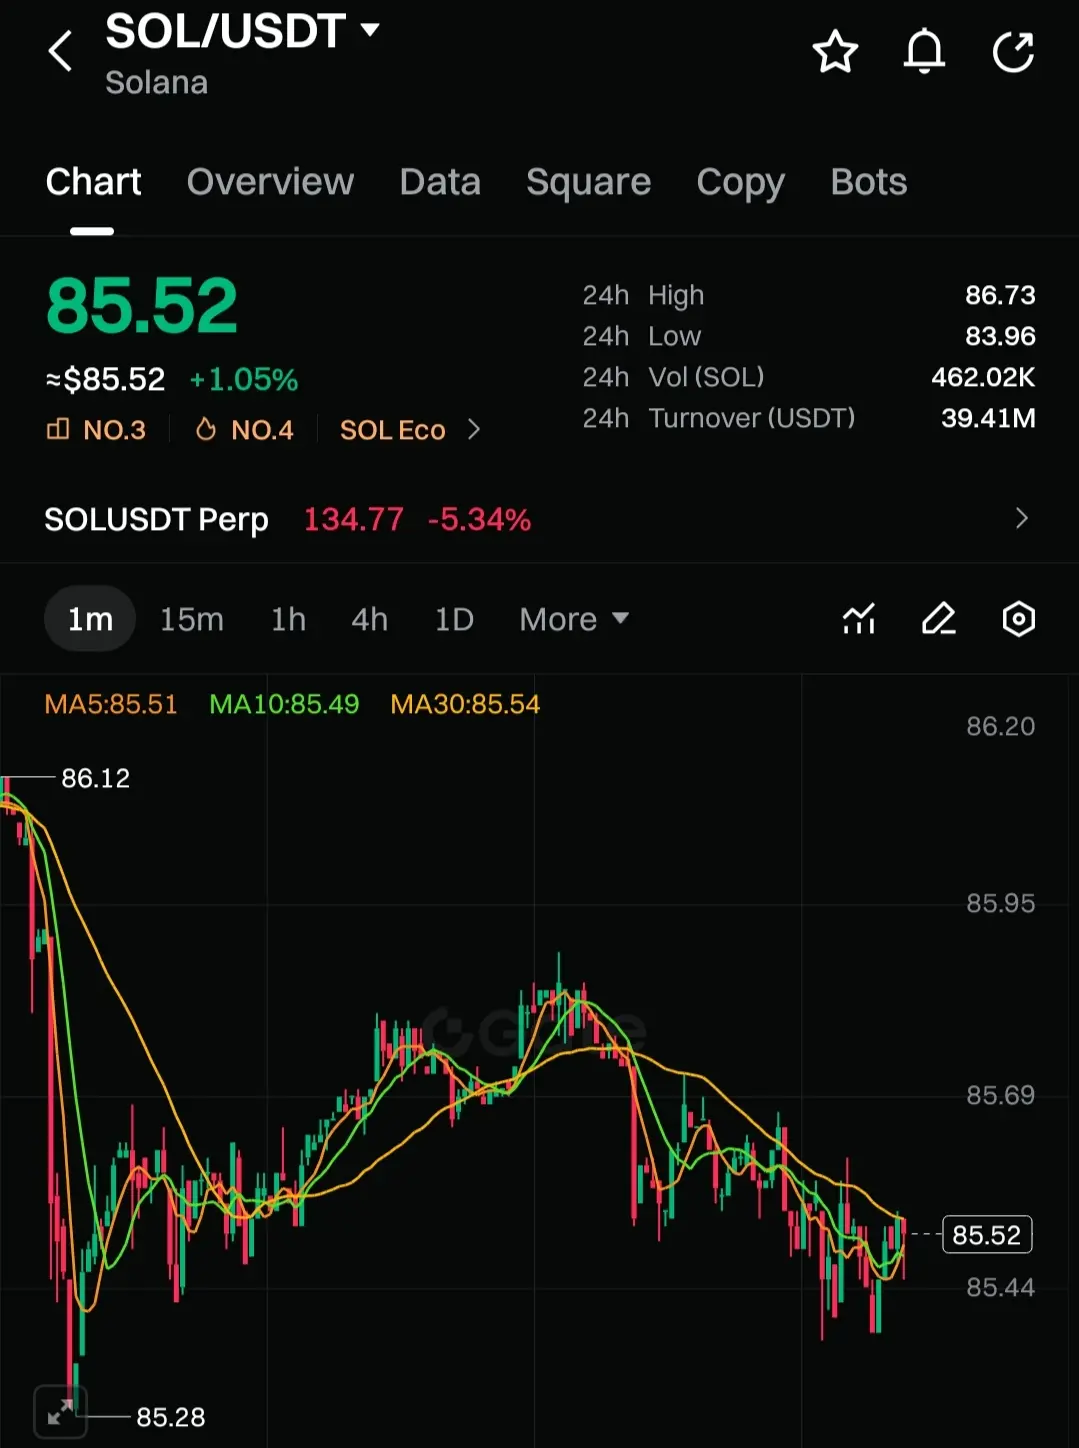Viewport: 1079px width, 1448px height.
Task: Tap the 24h Turnover value 39.41M
Action: pyautogui.click(x=988, y=418)
